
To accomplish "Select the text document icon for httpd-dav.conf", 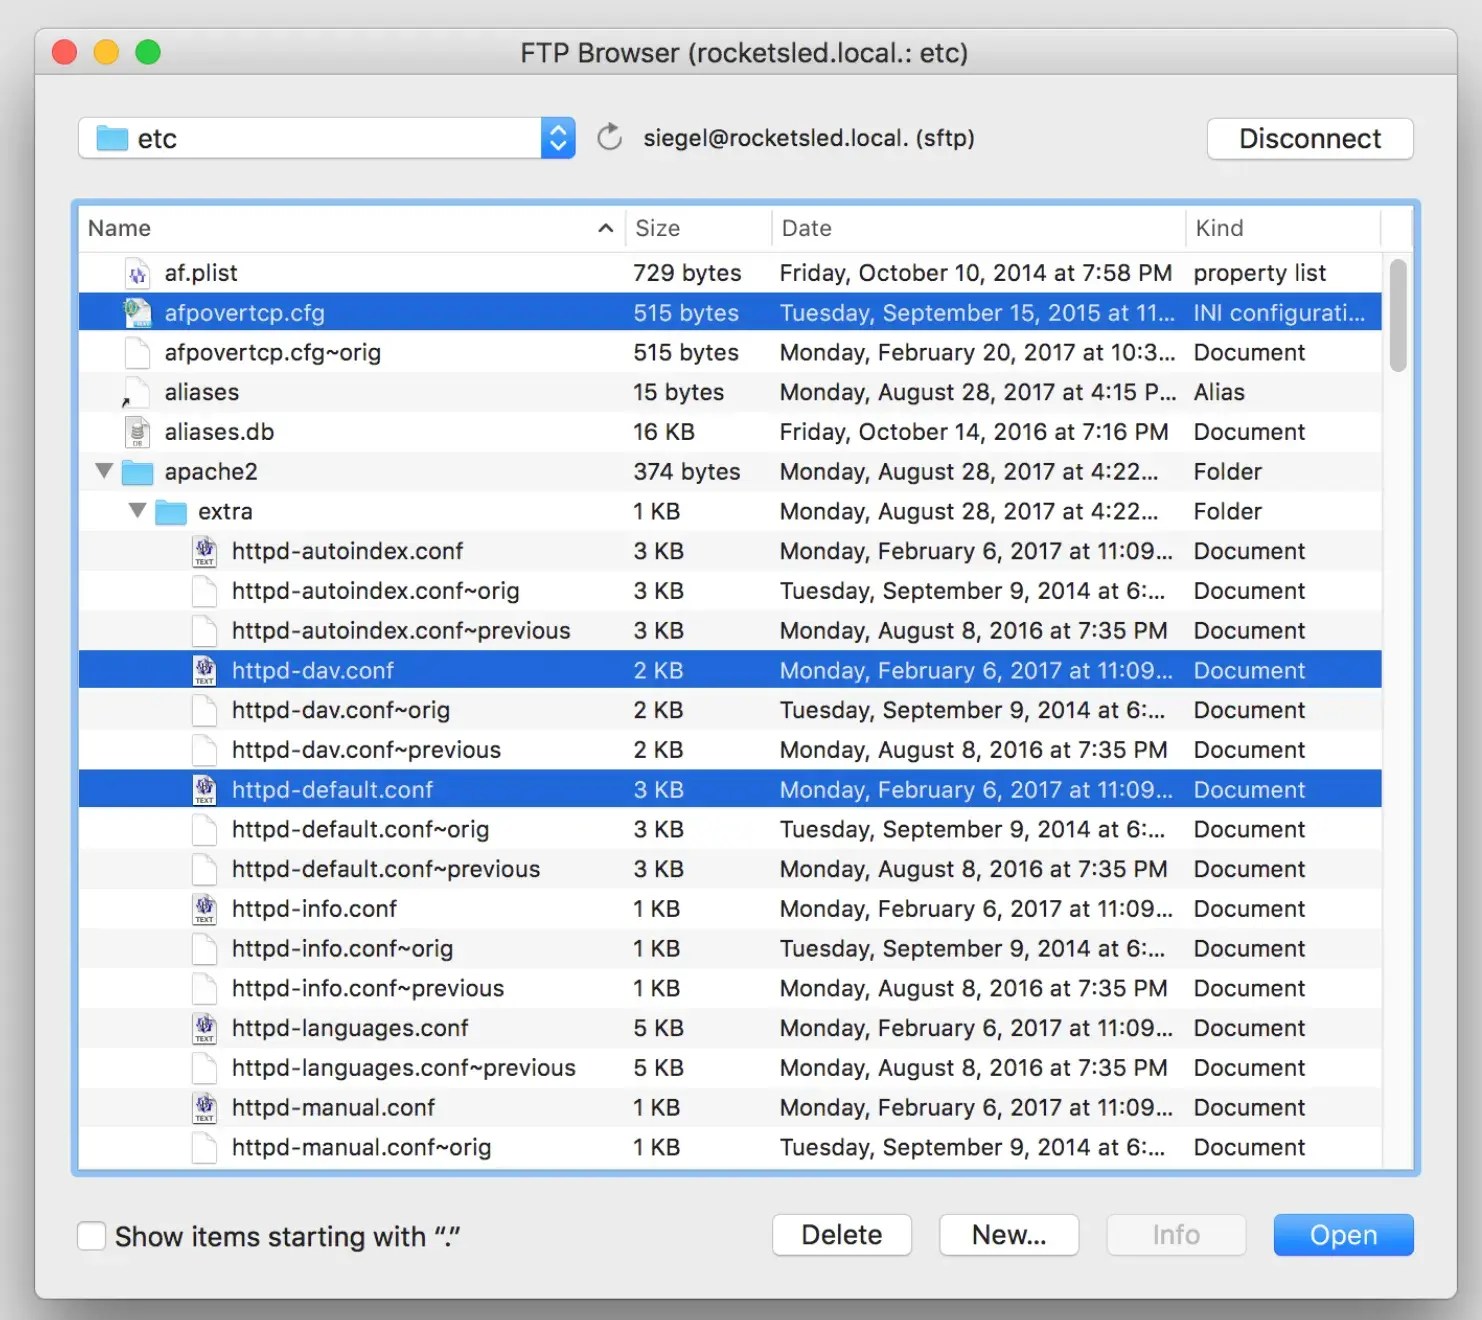I will (x=205, y=670).
